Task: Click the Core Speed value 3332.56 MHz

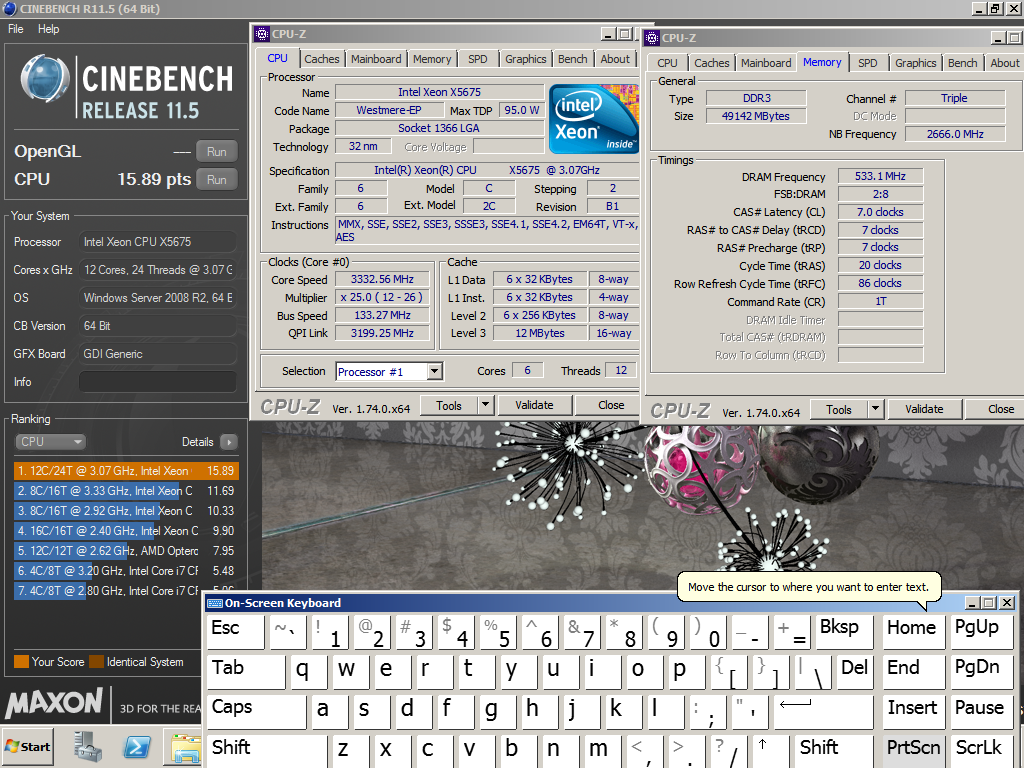Action: 382,280
